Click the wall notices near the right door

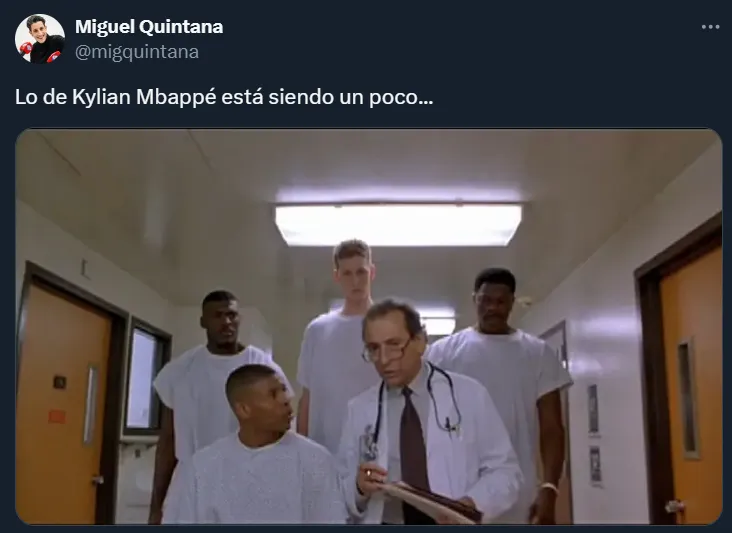click(x=594, y=434)
